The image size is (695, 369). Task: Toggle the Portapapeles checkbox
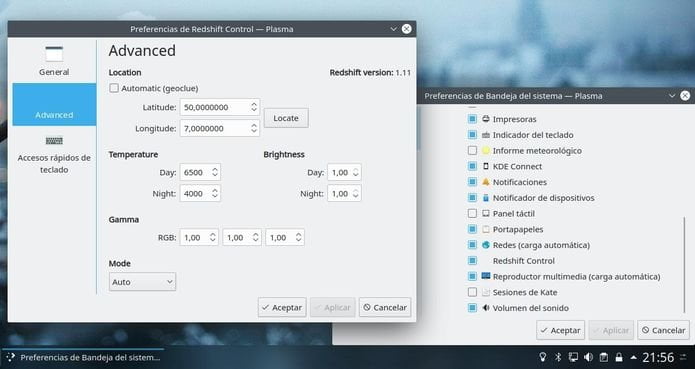click(x=472, y=229)
